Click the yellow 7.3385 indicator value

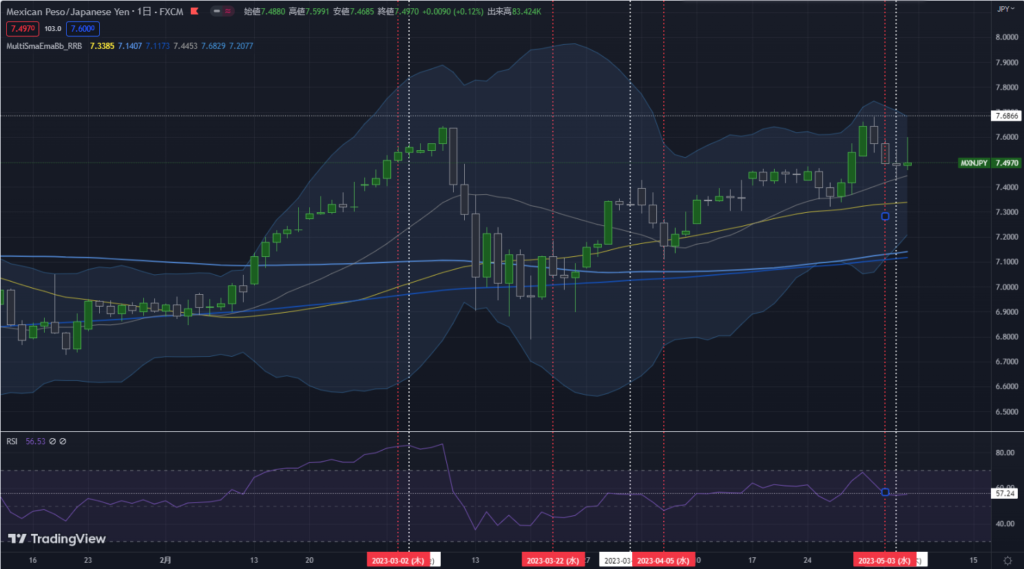(101, 46)
